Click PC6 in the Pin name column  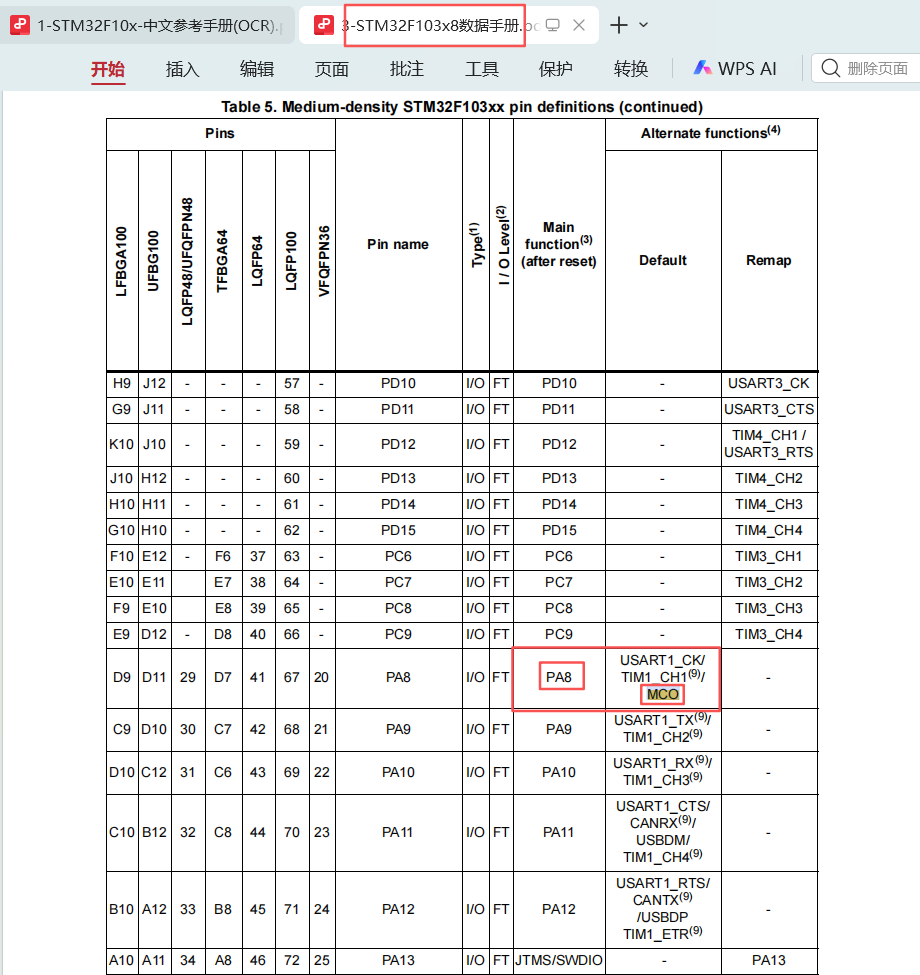pyautogui.click(x=398, y=557)
